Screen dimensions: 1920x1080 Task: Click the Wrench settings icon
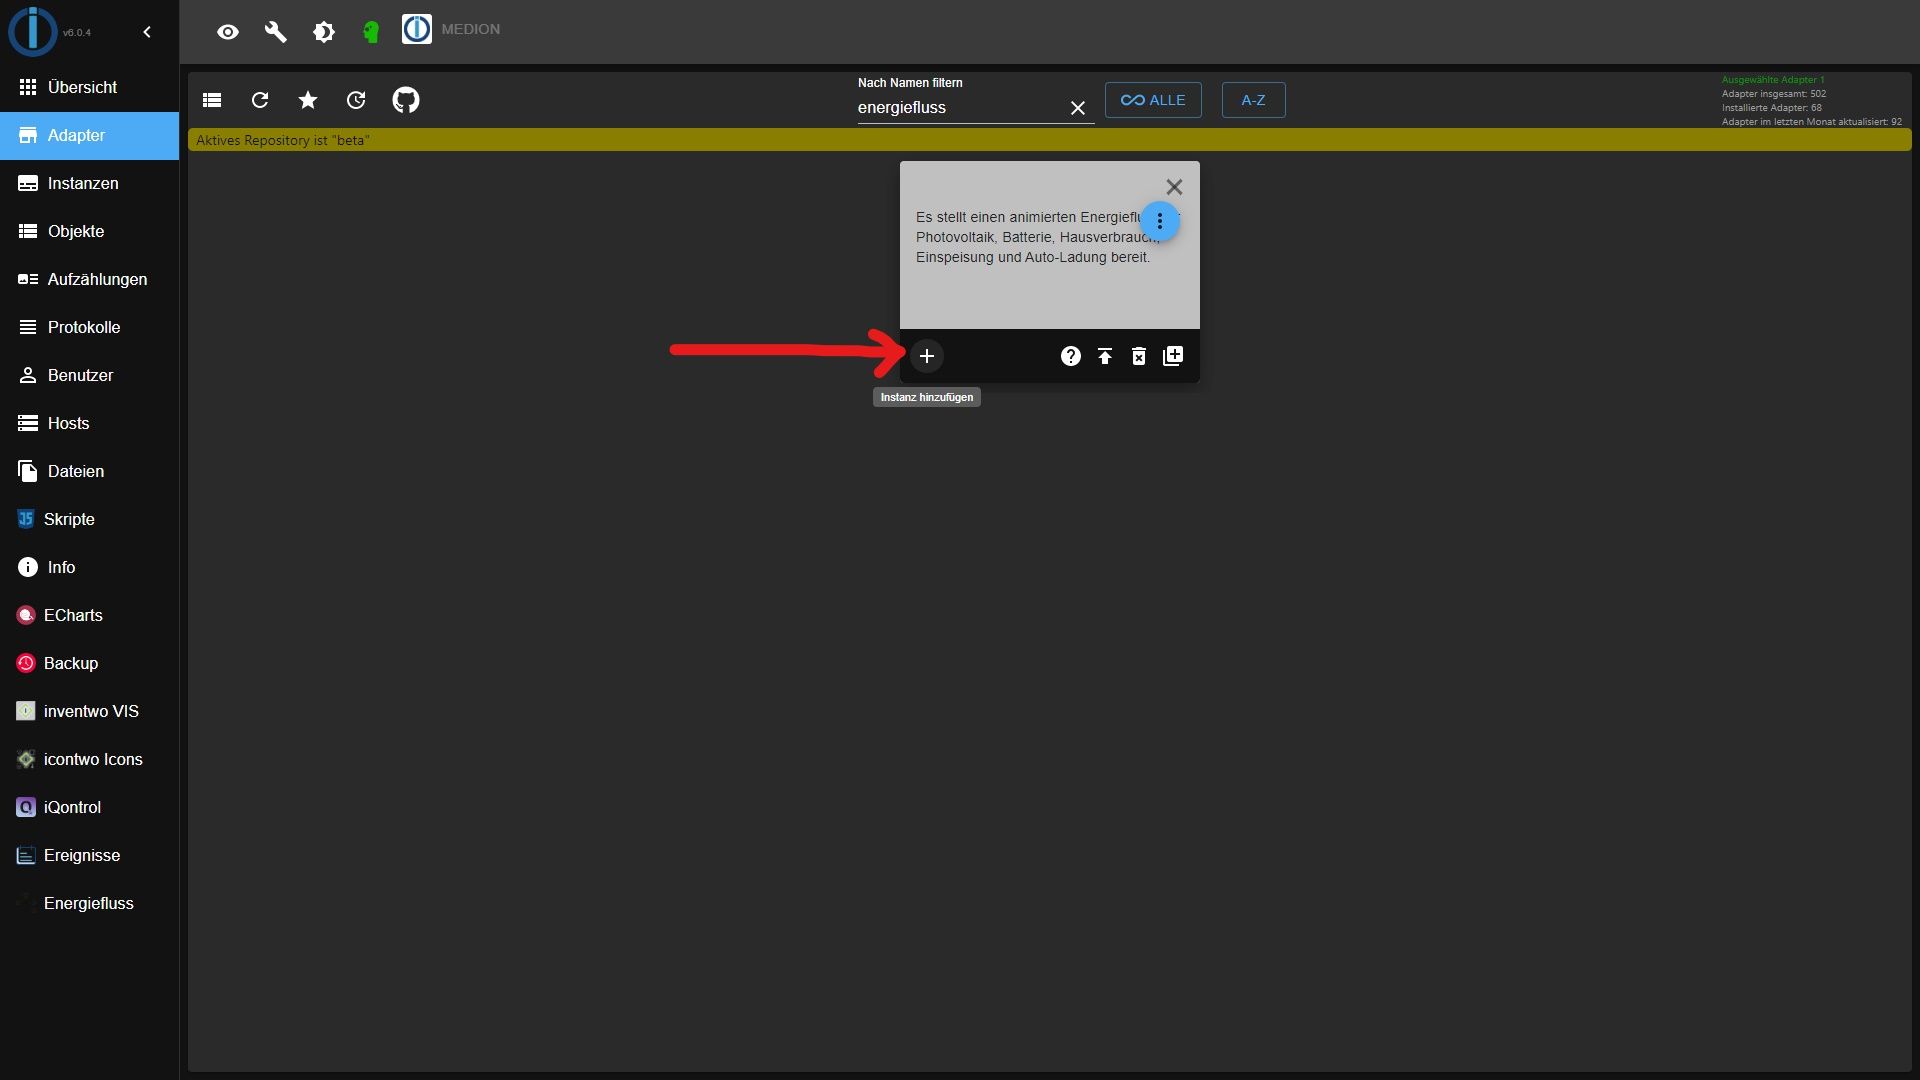[x=273, y=29]
